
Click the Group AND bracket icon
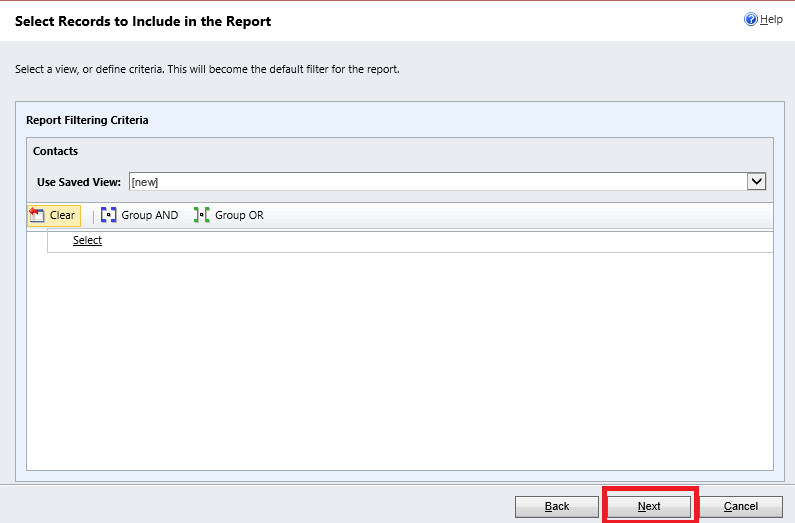[x=109, y=215]
